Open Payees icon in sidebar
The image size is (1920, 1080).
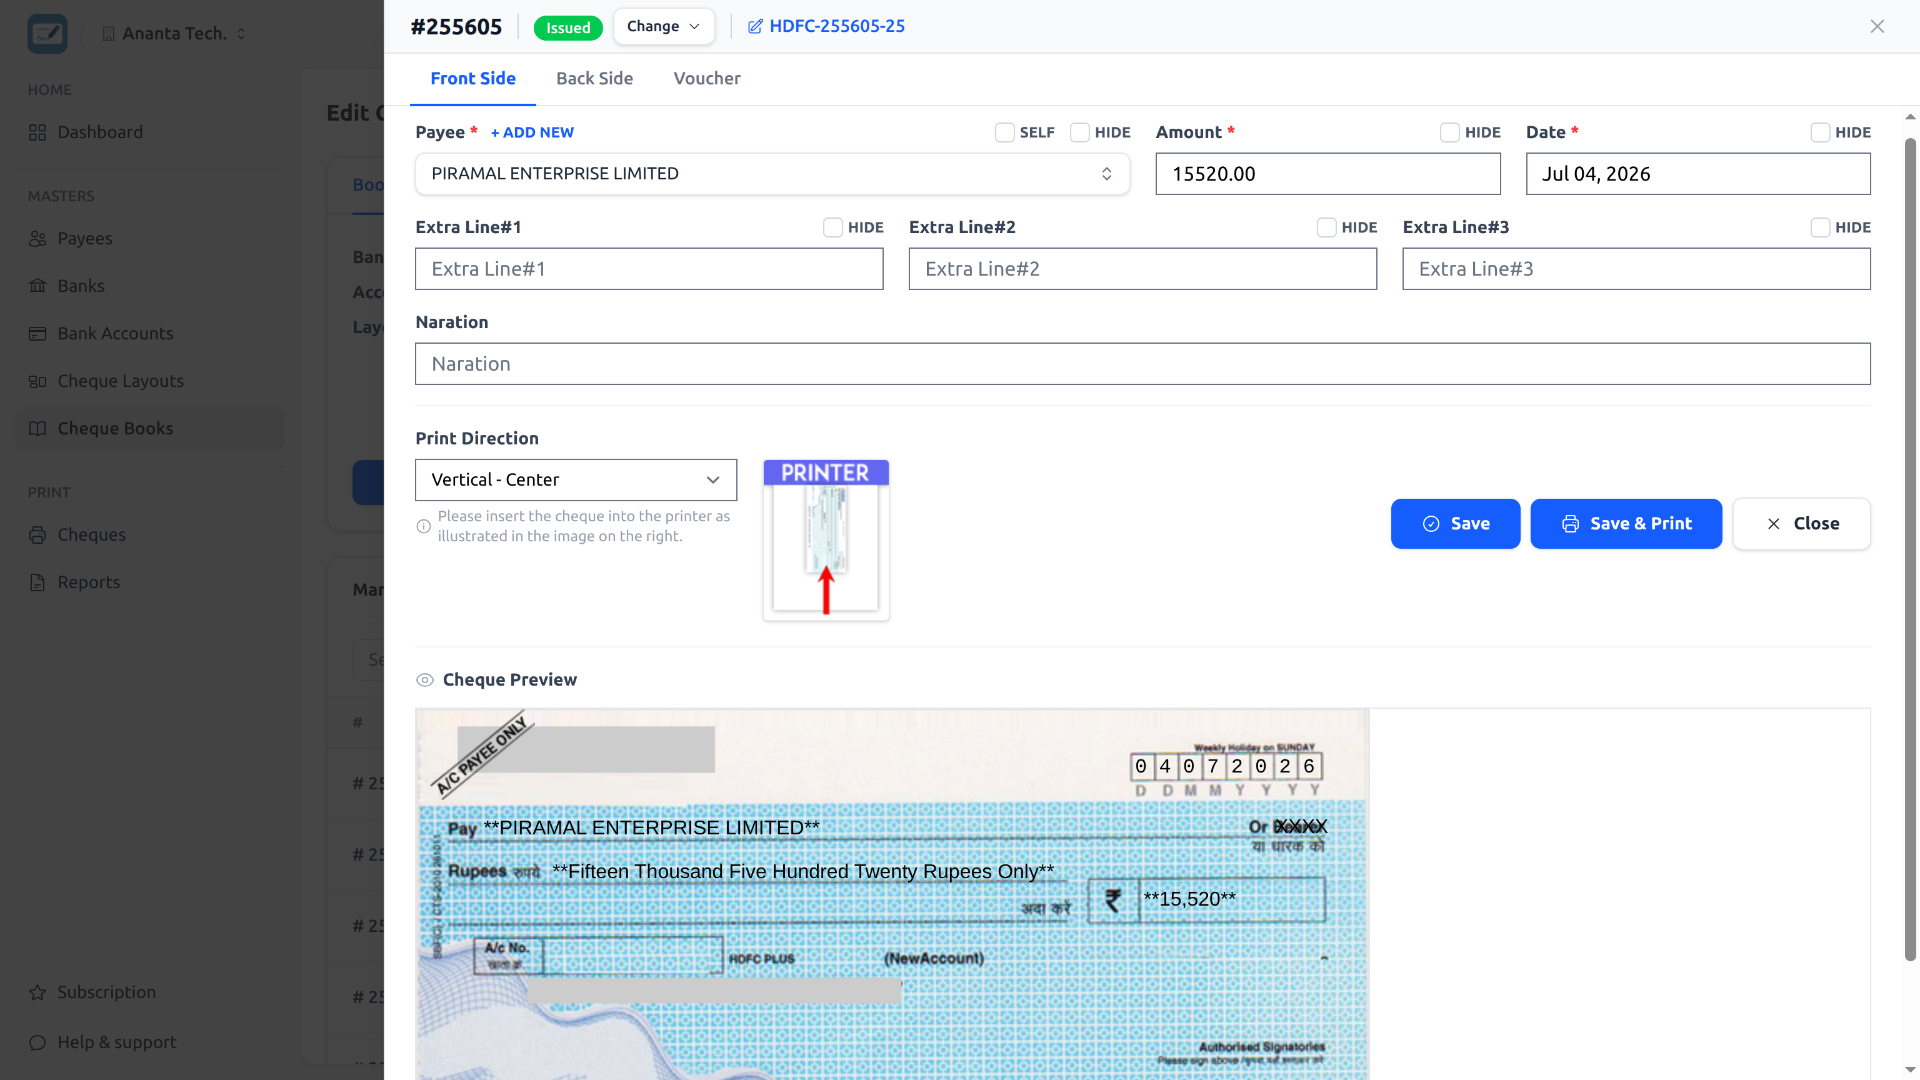38,239
